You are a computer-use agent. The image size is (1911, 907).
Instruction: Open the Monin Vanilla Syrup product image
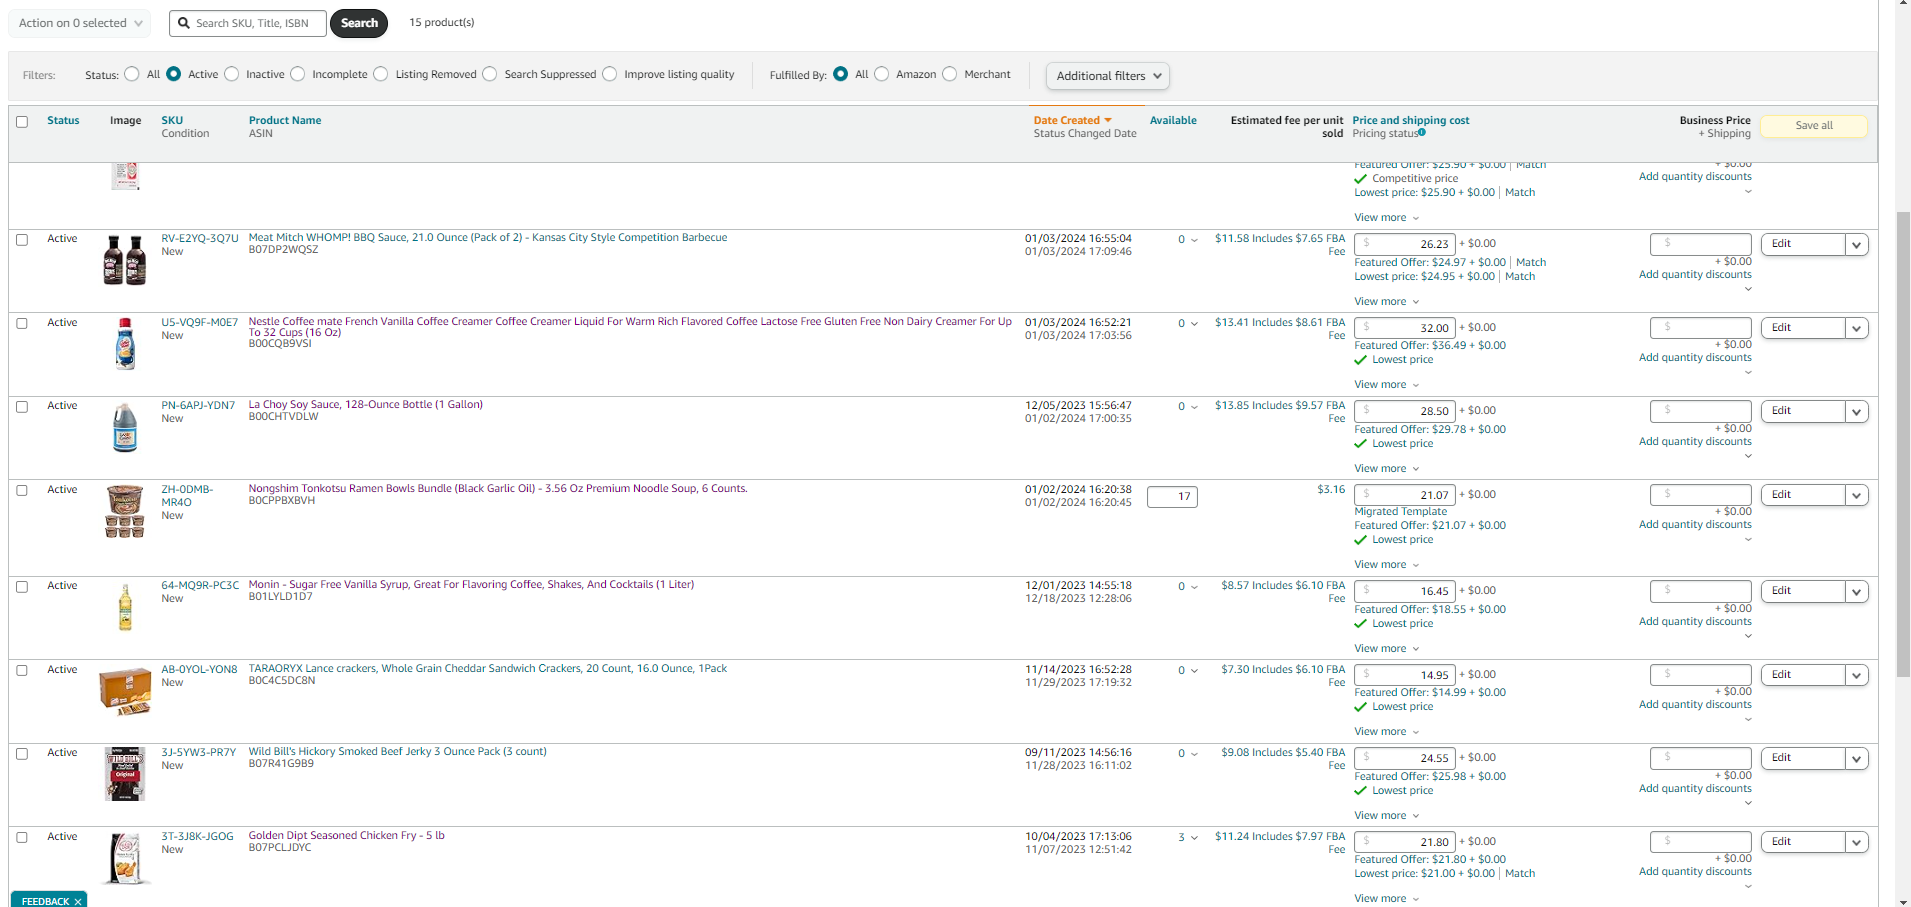click(125, 607)
